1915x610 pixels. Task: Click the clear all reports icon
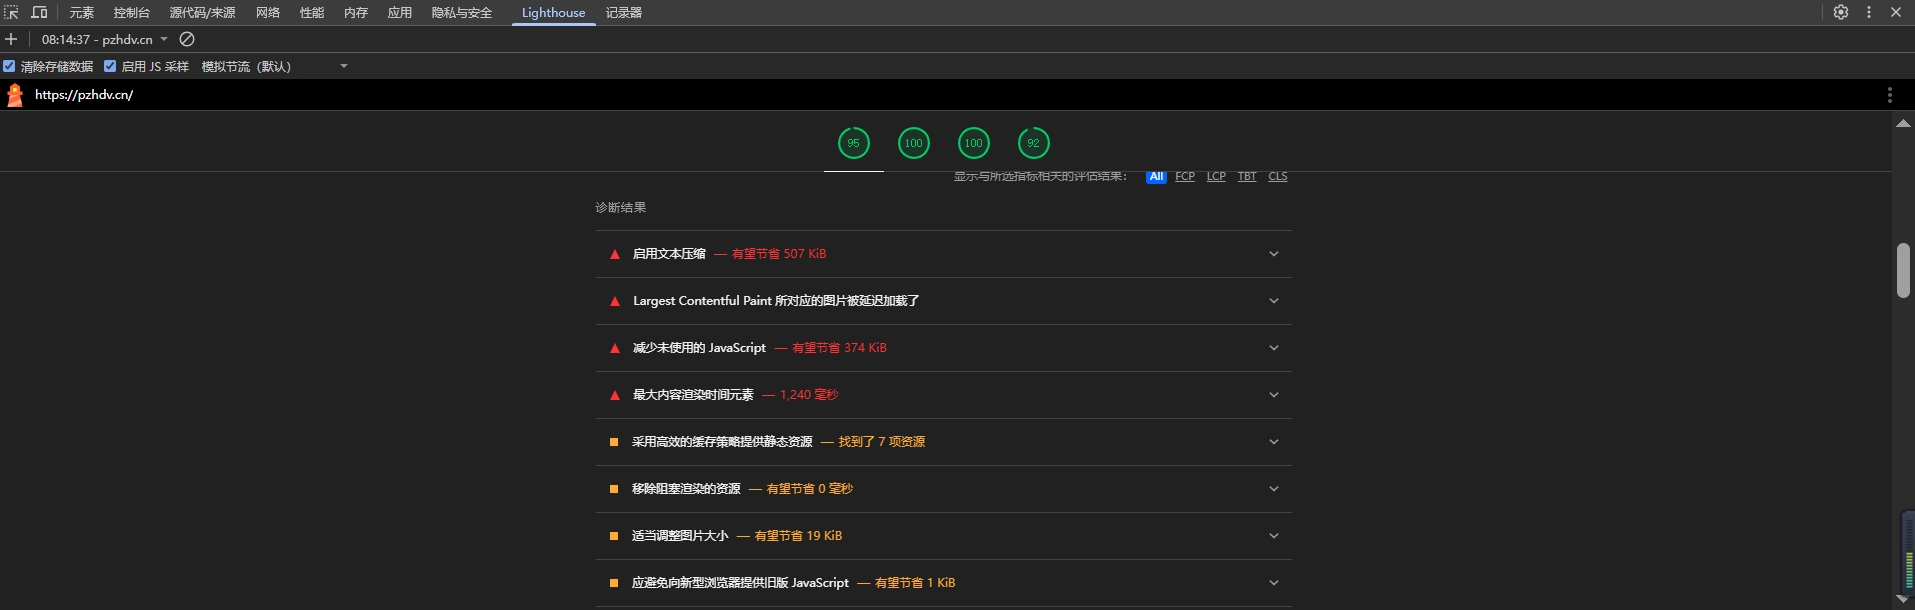click(187, 40)
